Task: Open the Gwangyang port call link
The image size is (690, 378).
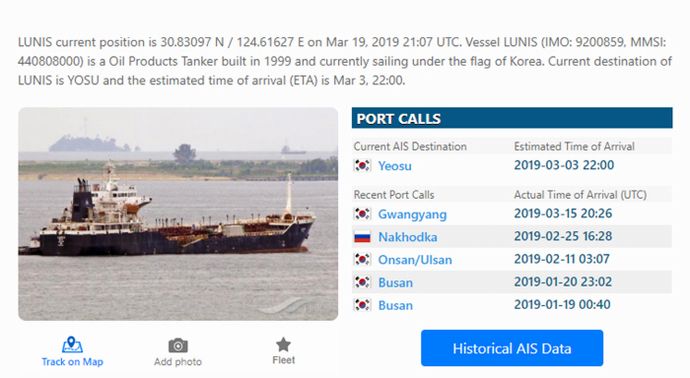Action: coord(412,214)
